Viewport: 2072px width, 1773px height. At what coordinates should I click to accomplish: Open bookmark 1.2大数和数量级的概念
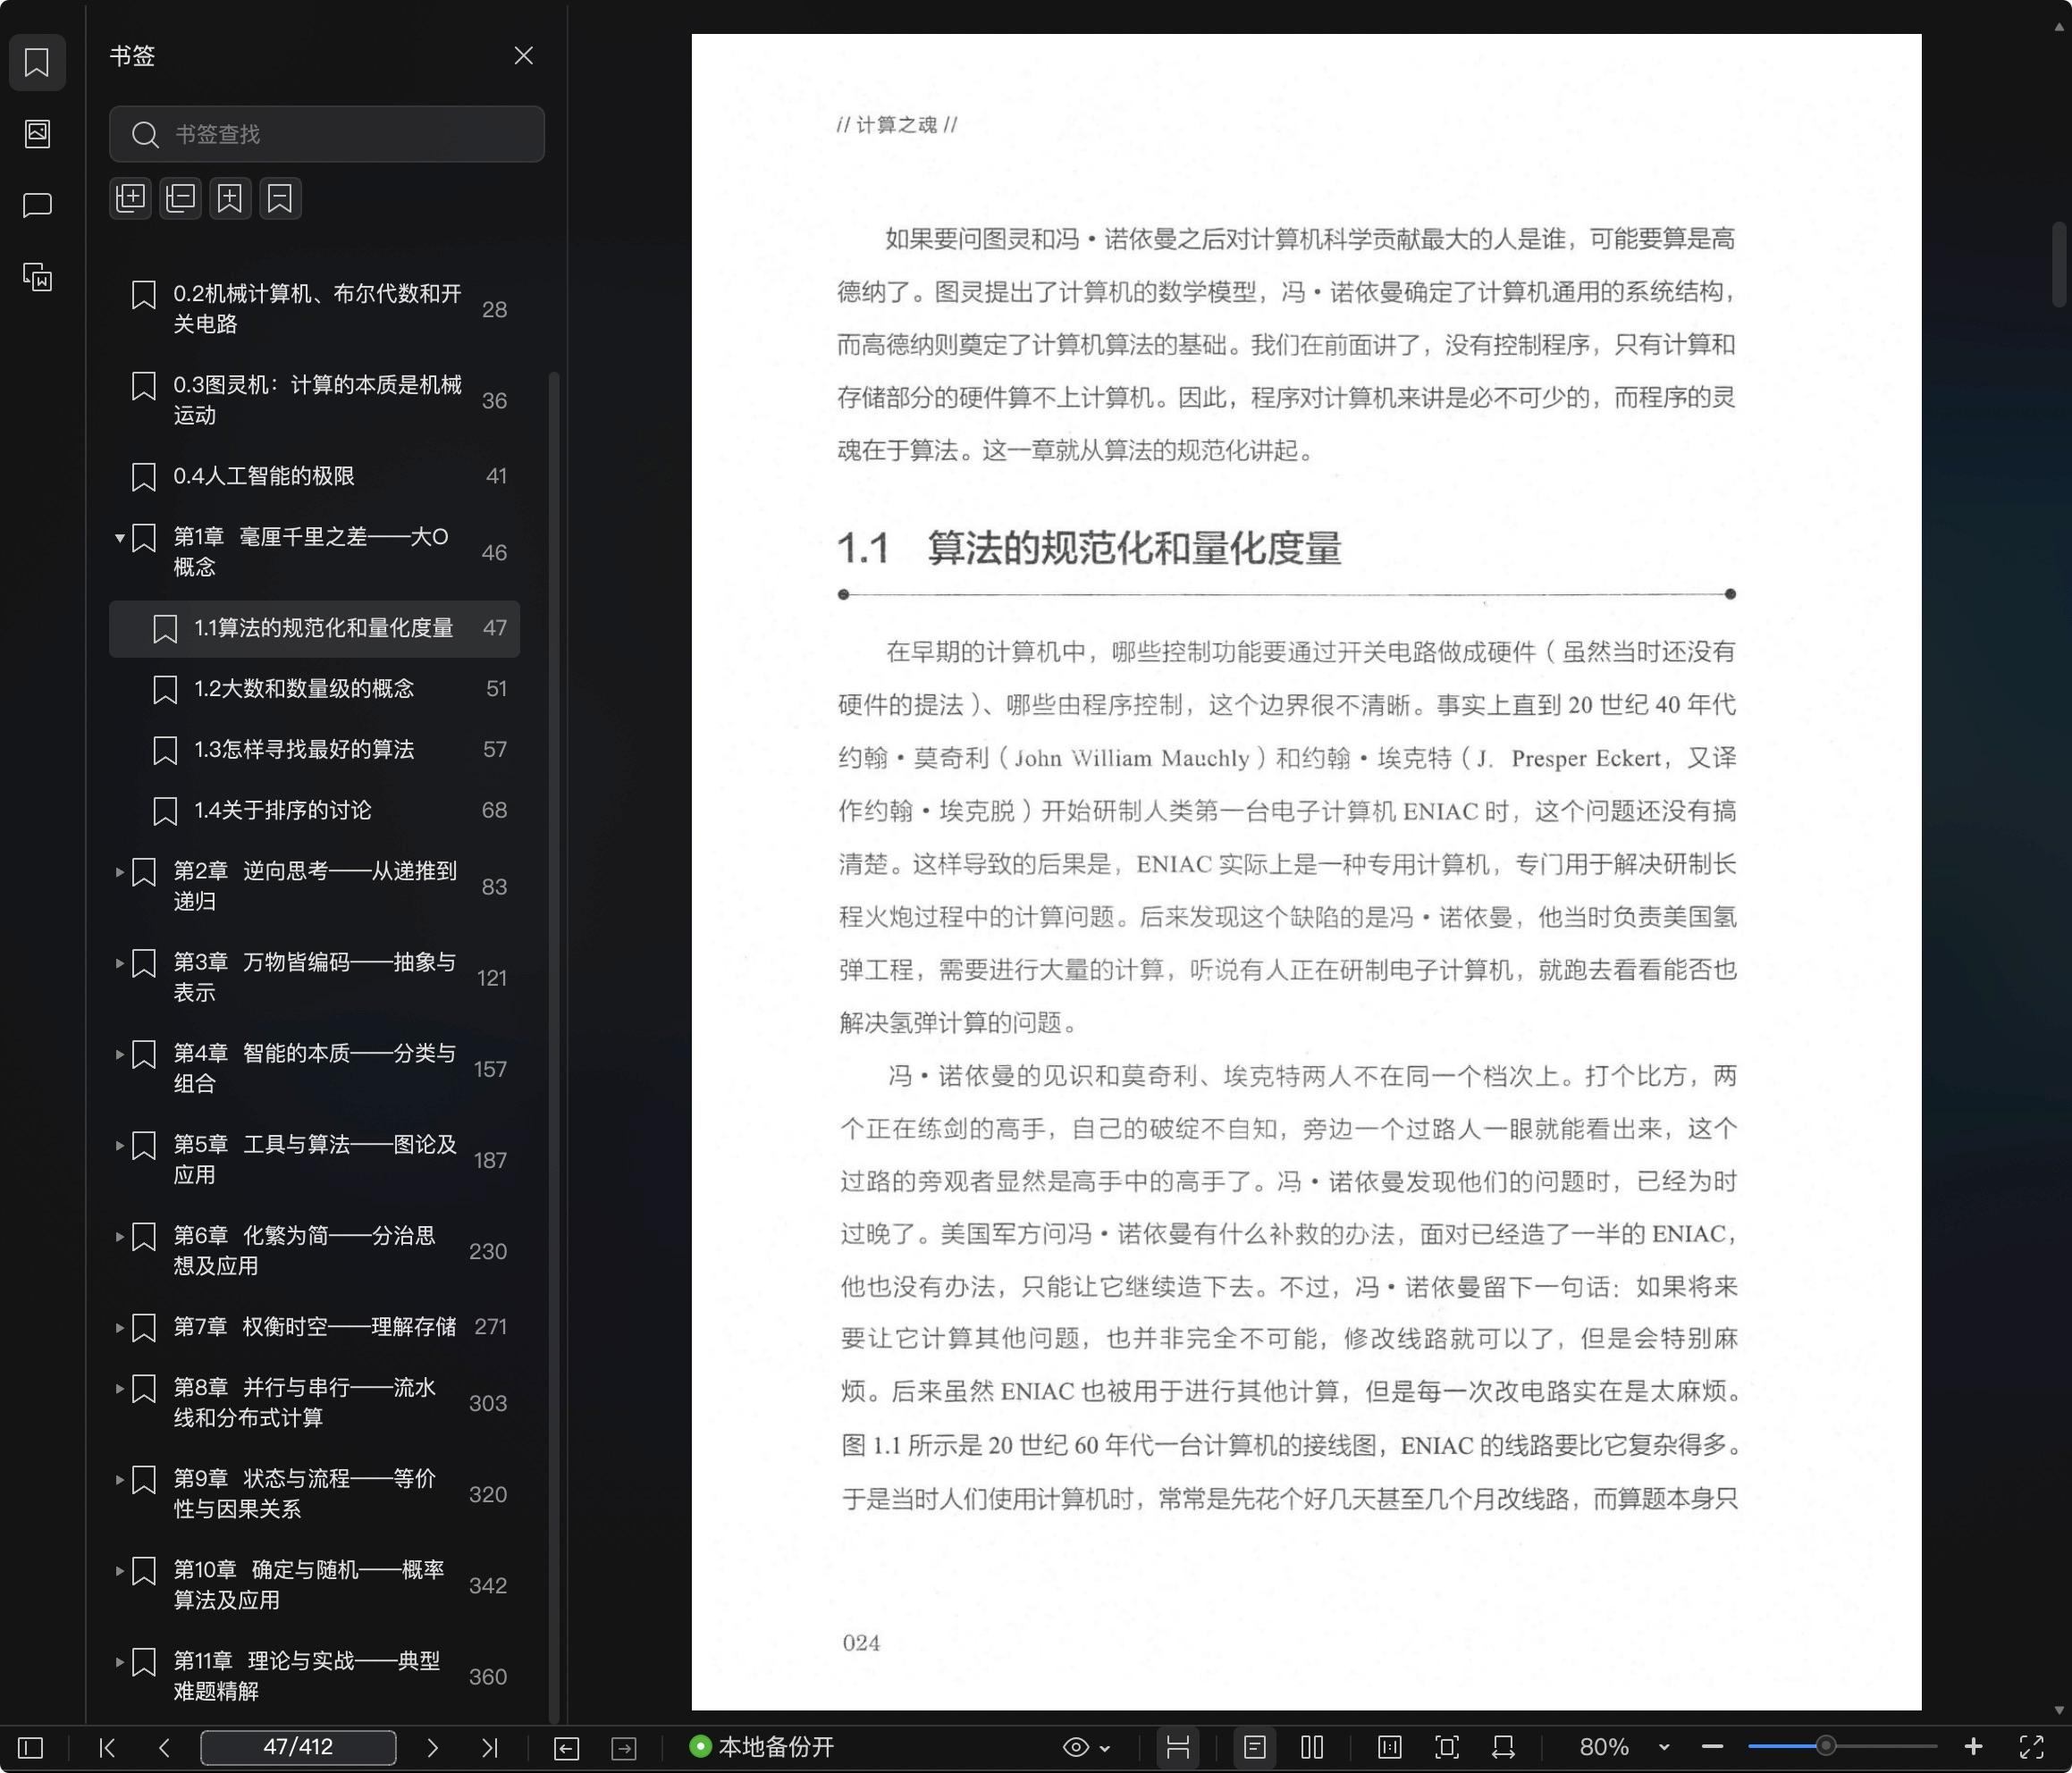coord(314,689)
